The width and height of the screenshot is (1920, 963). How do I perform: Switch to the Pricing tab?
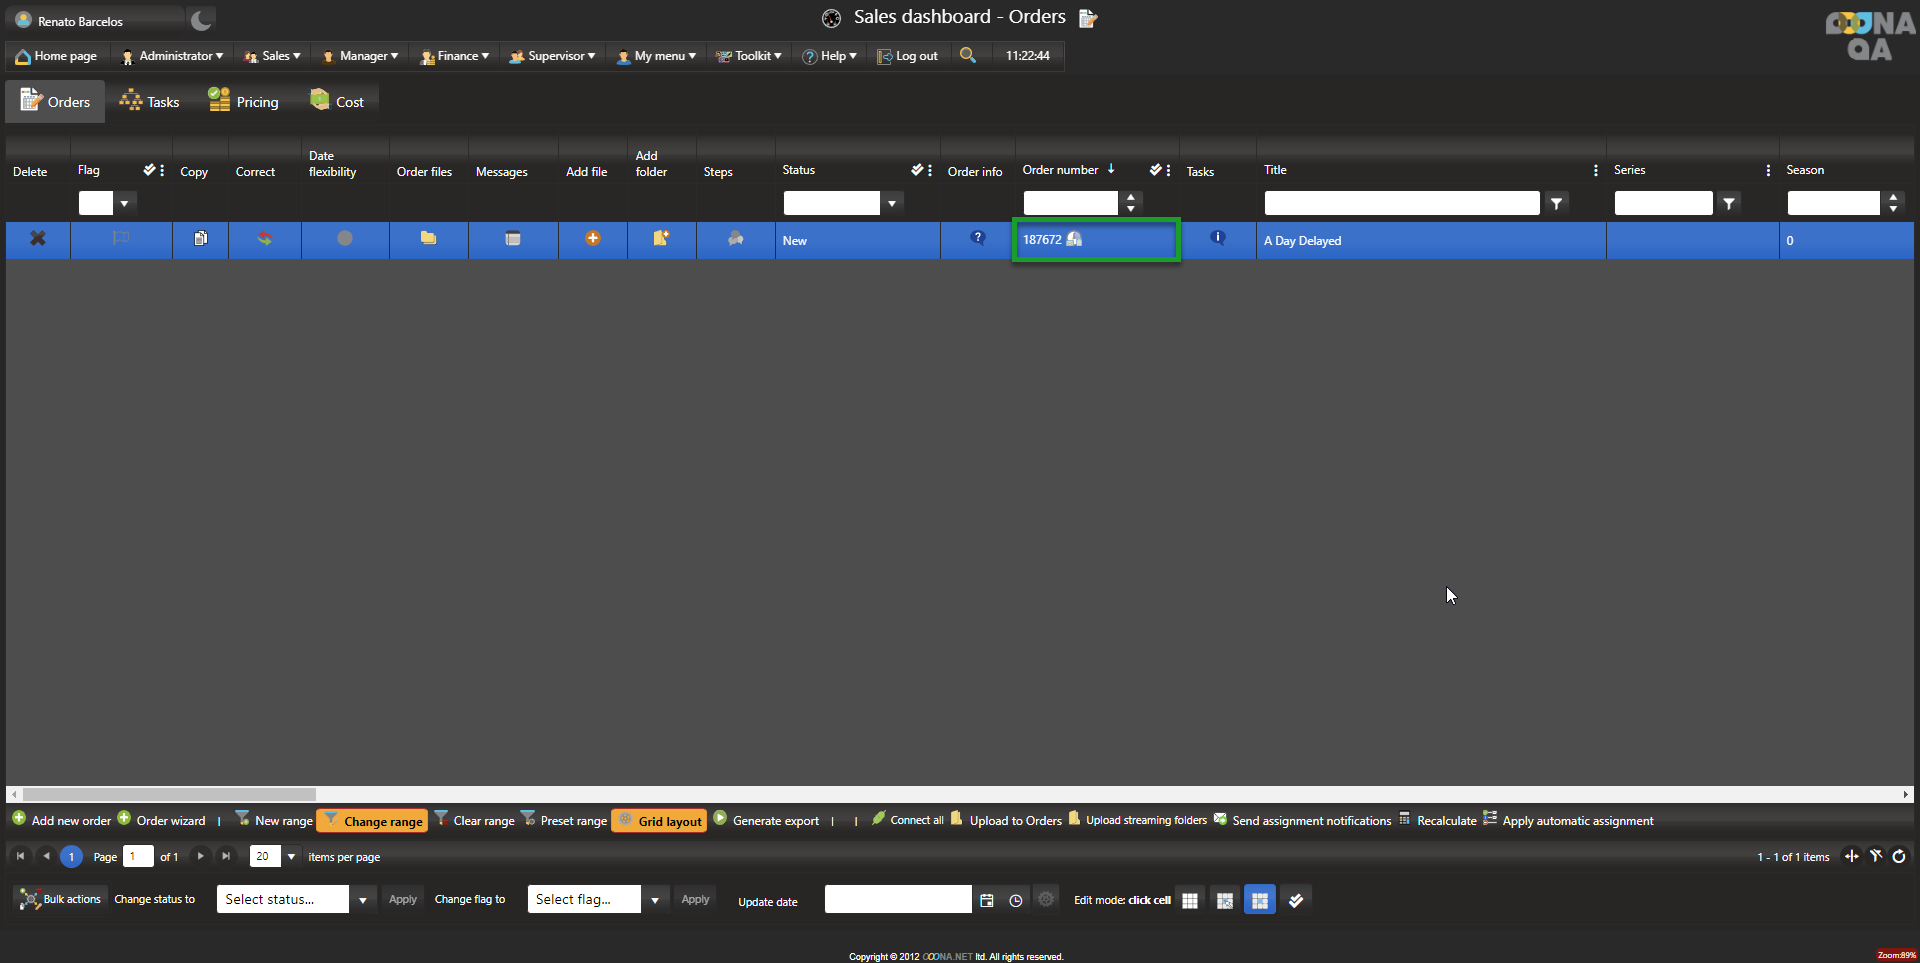pyautogui.click(x=244, y=102)
